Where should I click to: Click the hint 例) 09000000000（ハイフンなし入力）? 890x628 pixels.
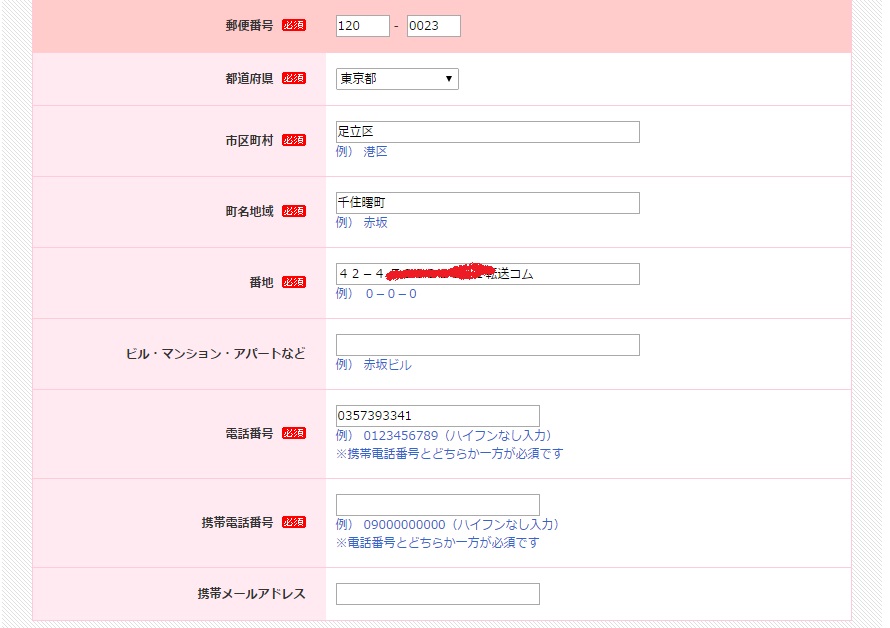[x=448, y=525]
